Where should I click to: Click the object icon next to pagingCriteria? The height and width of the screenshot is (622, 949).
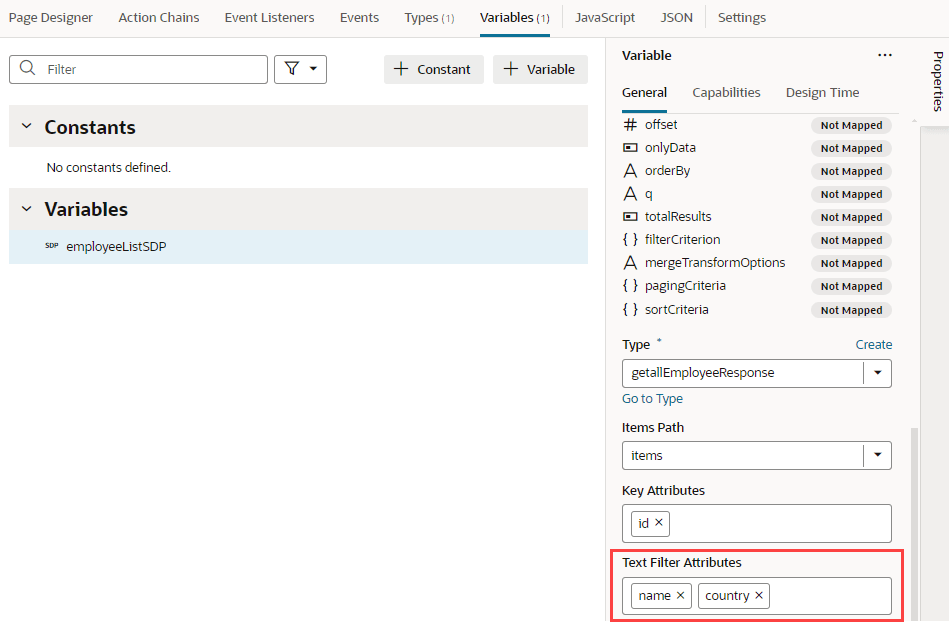pos(630,286)
